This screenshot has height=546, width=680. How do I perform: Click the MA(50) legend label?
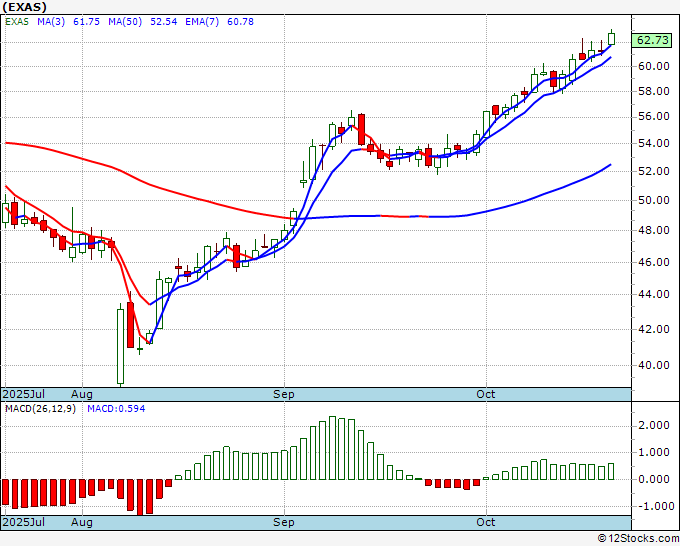[x=125, y=22]
